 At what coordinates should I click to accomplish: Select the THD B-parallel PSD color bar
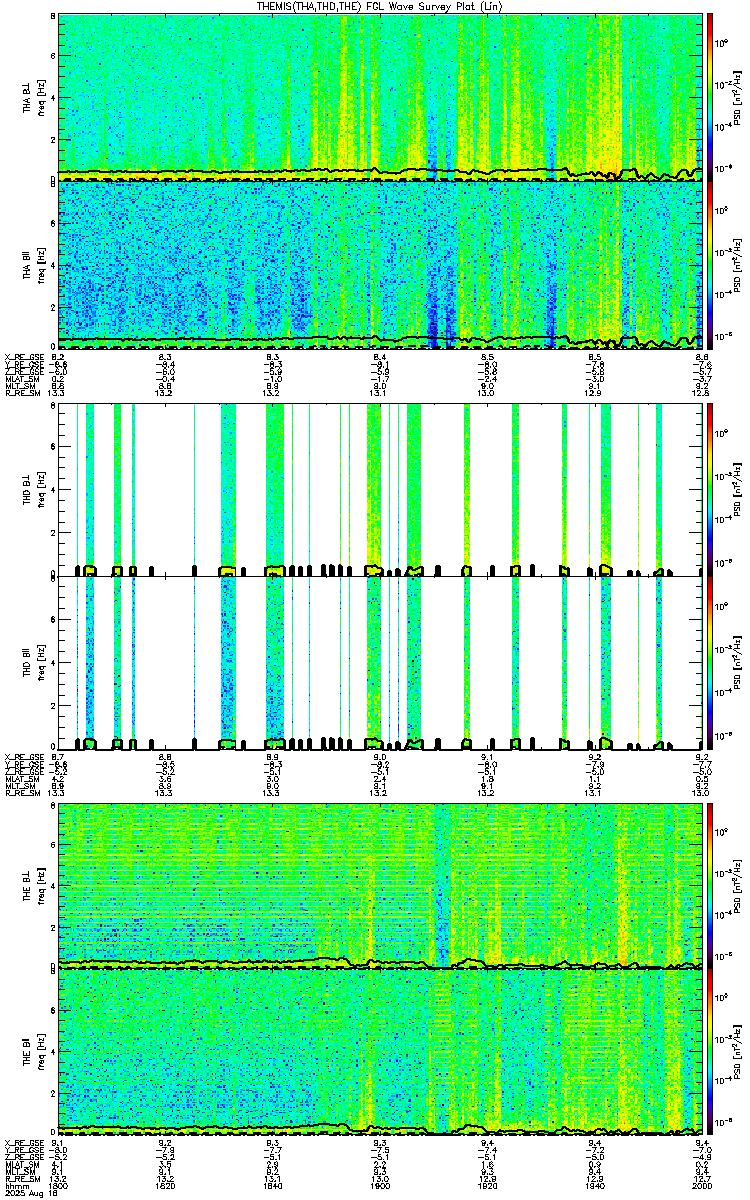pos(711,658)
